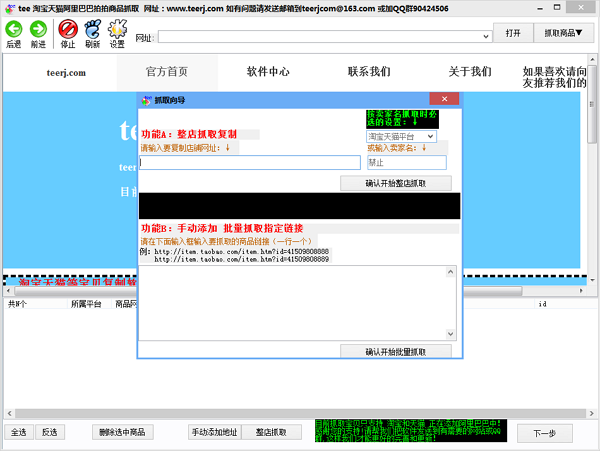The height and width of the screenshot is (451, 600).
Task: Click 确认开始整店抓取 button
Action: coord(396,183)
